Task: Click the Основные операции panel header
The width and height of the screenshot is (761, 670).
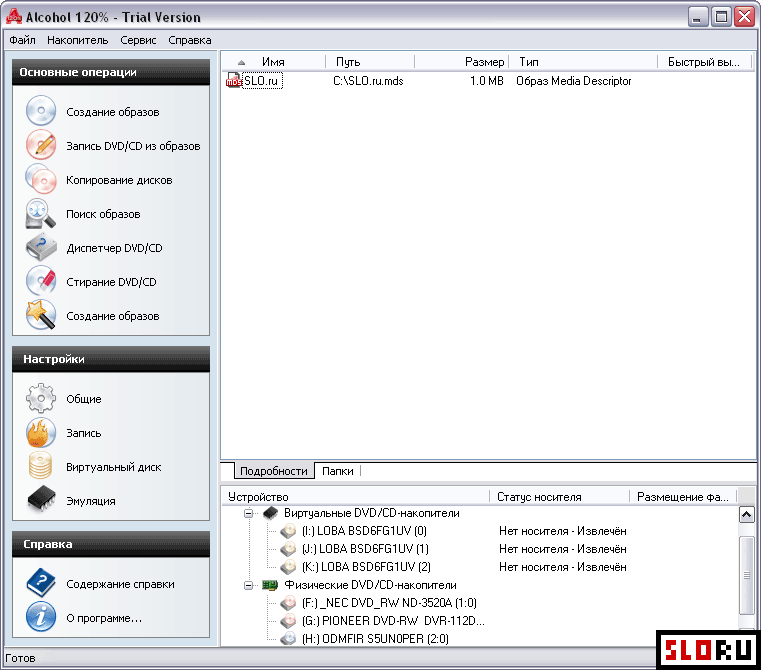Action: (x=111, y=72)
